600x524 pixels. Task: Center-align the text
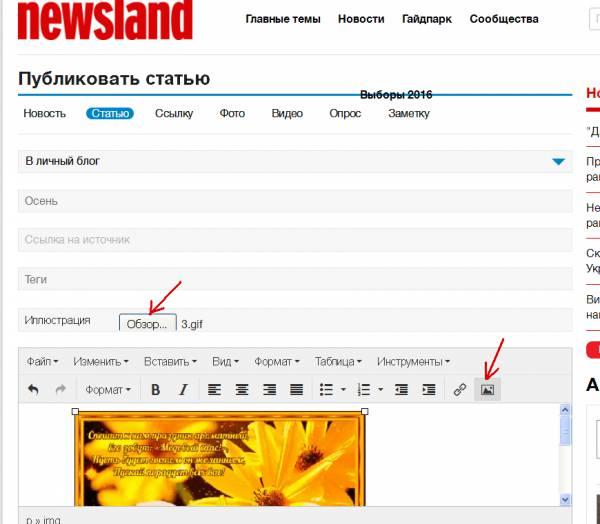click(241, 390)
